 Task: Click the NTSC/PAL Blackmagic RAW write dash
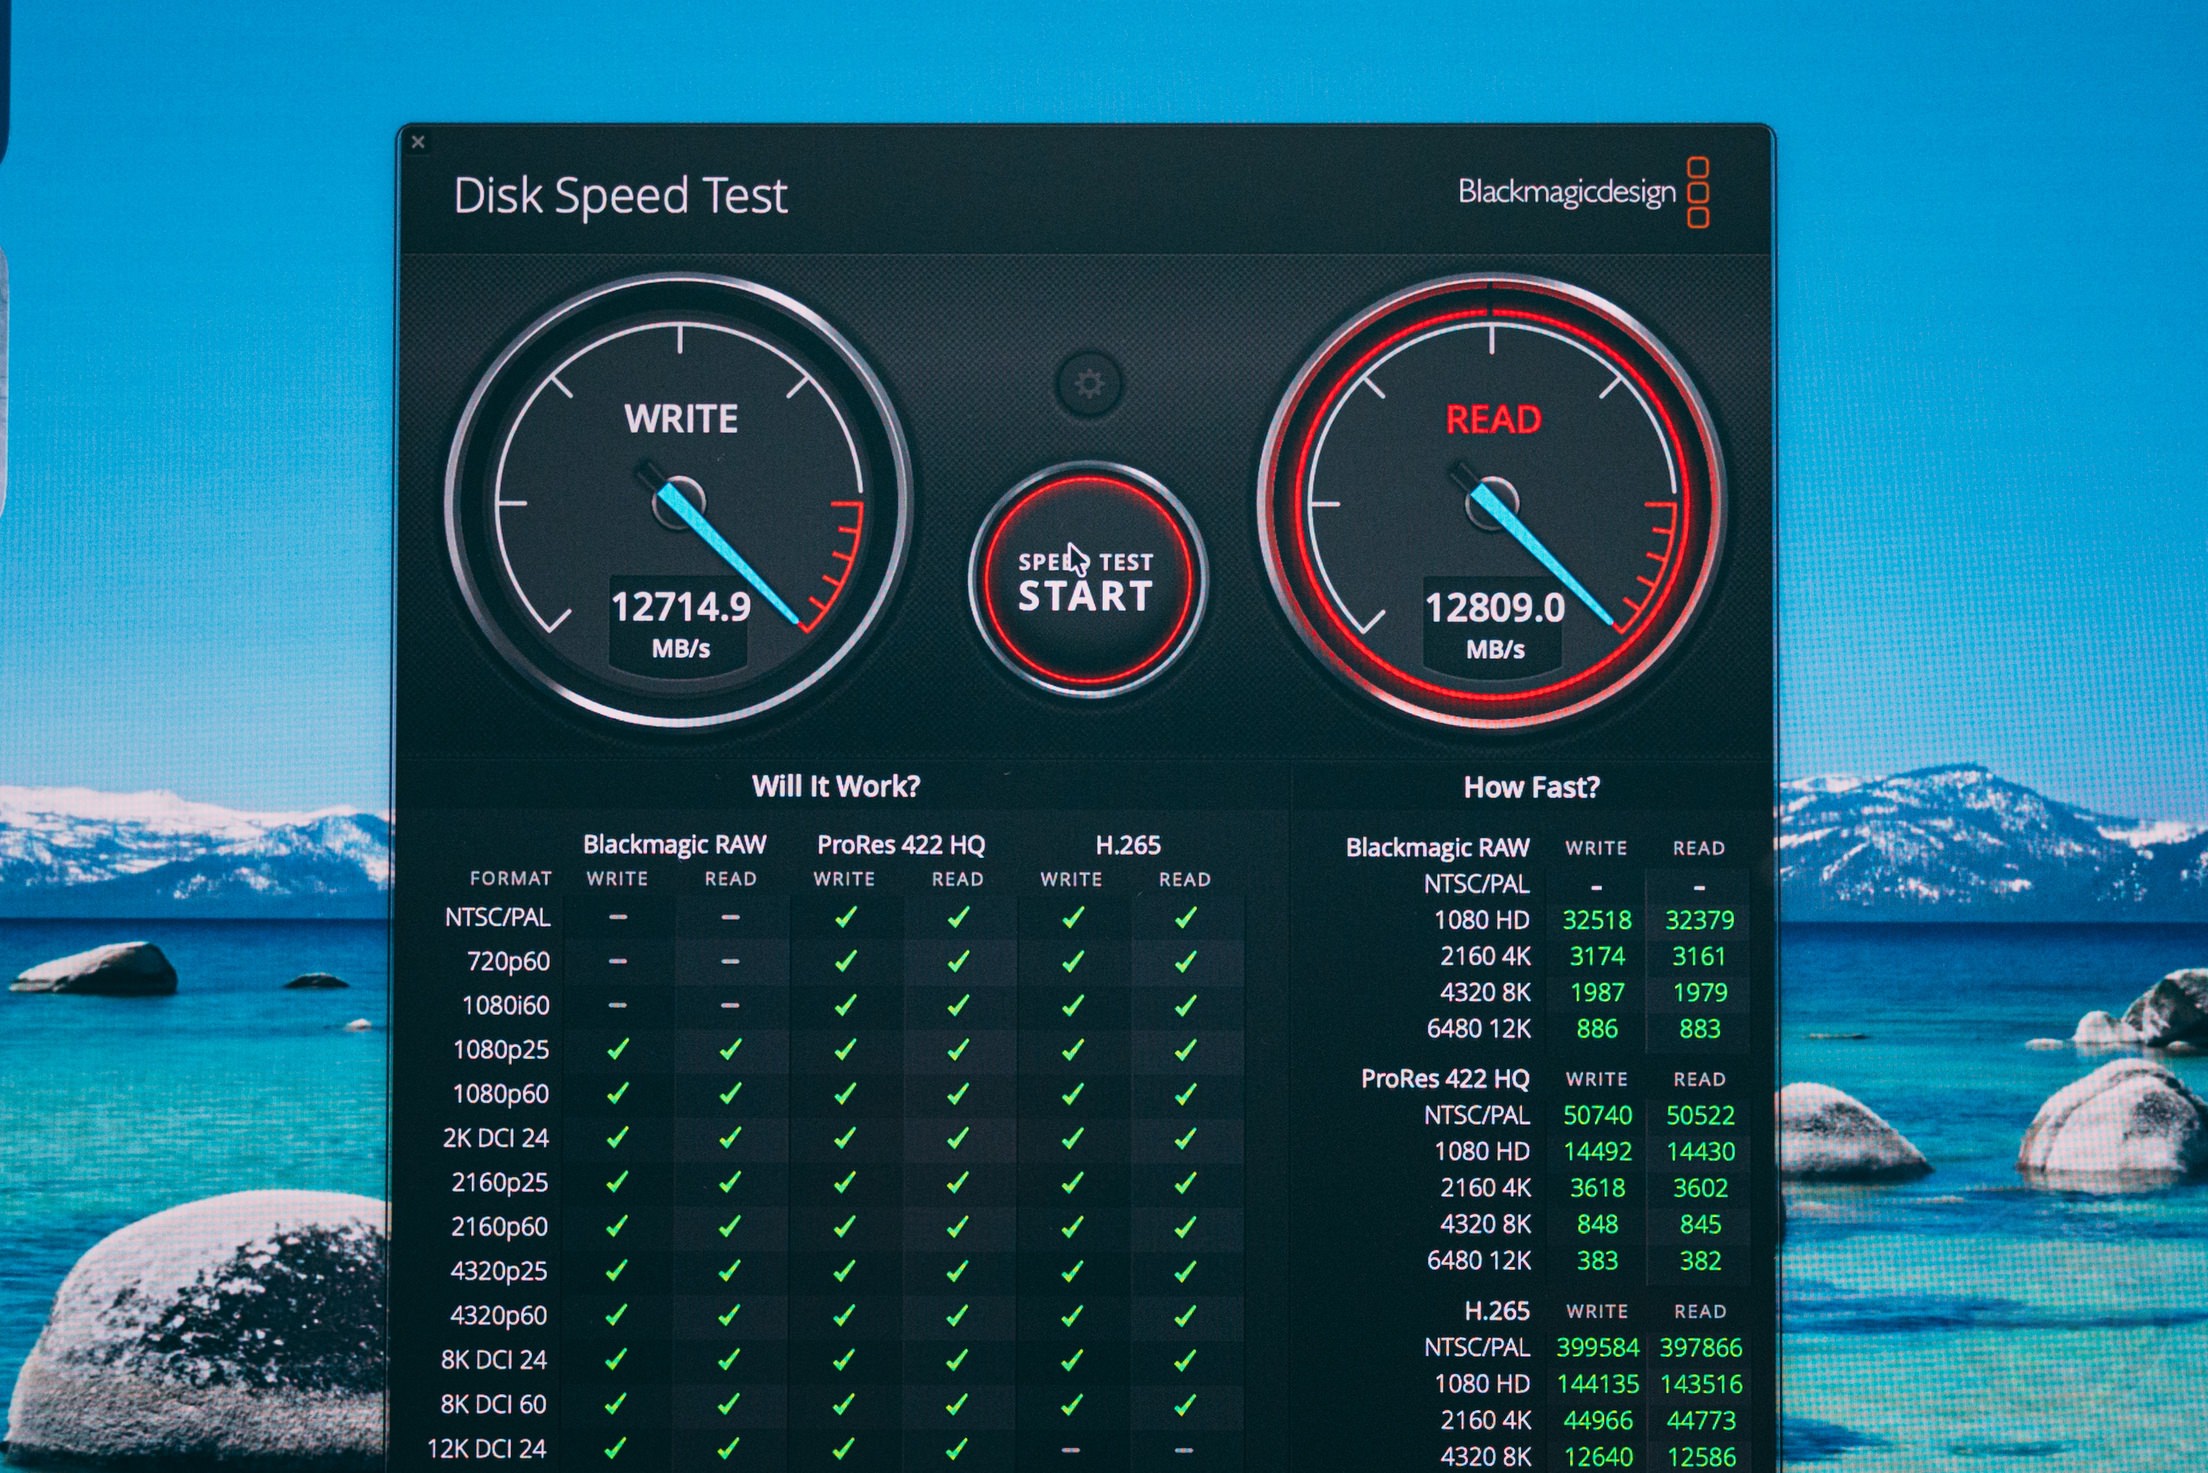pos(618,917)
